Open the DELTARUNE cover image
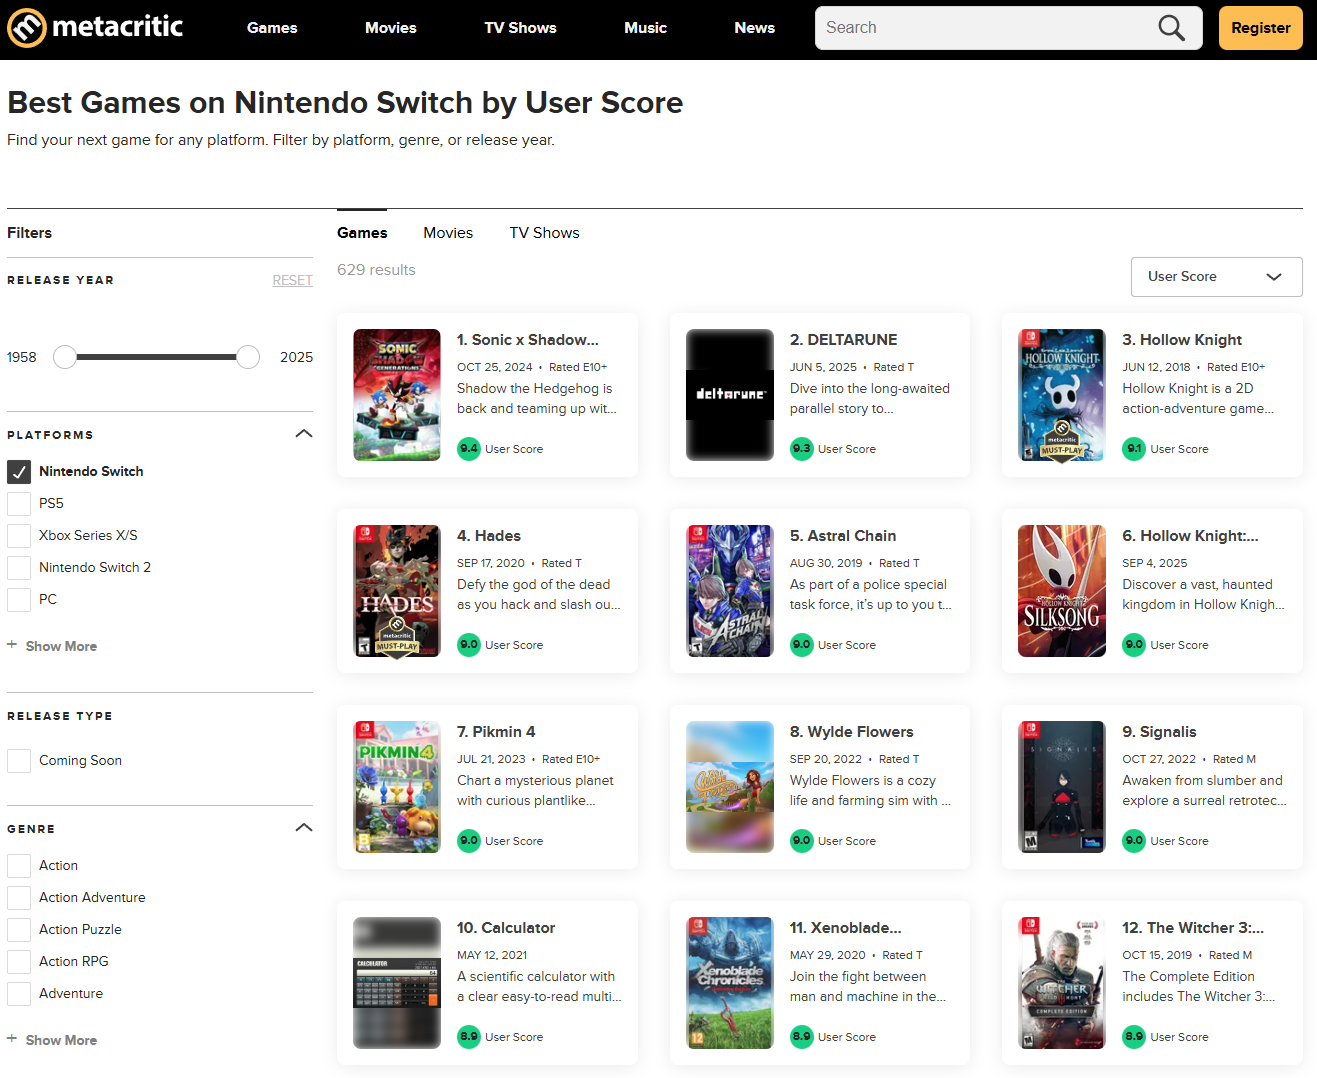Image resolution: width=1317 pixels, height=1078 pixels. pyautogui.click(x=730, y=395)
